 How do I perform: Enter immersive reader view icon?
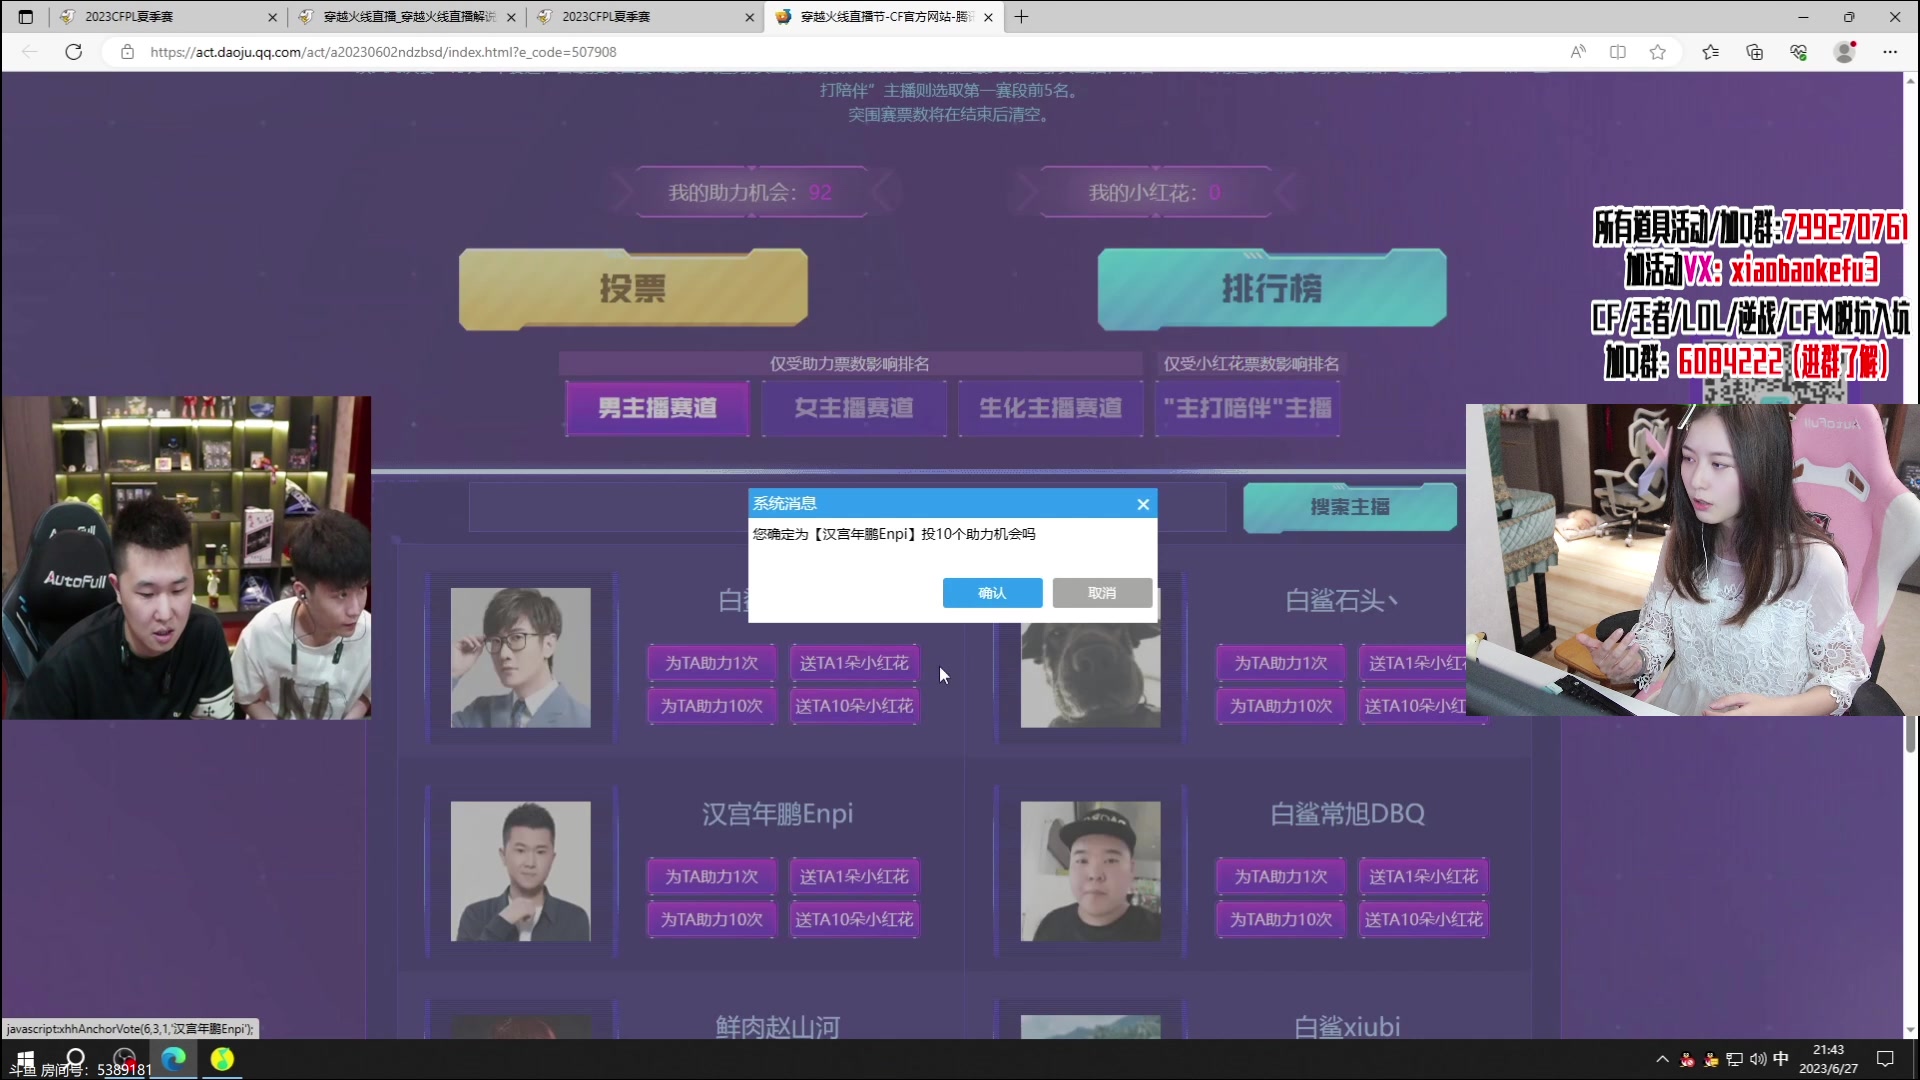[x=1618, y=52]
